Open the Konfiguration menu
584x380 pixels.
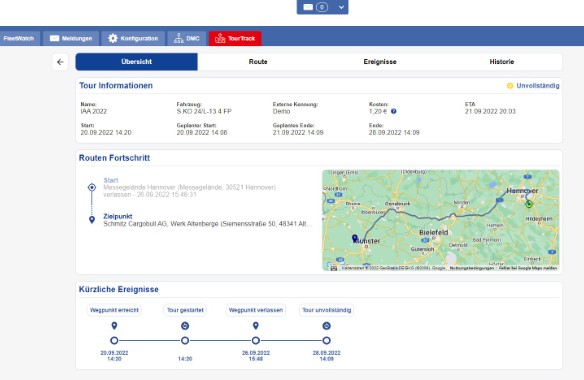[133, 38]
